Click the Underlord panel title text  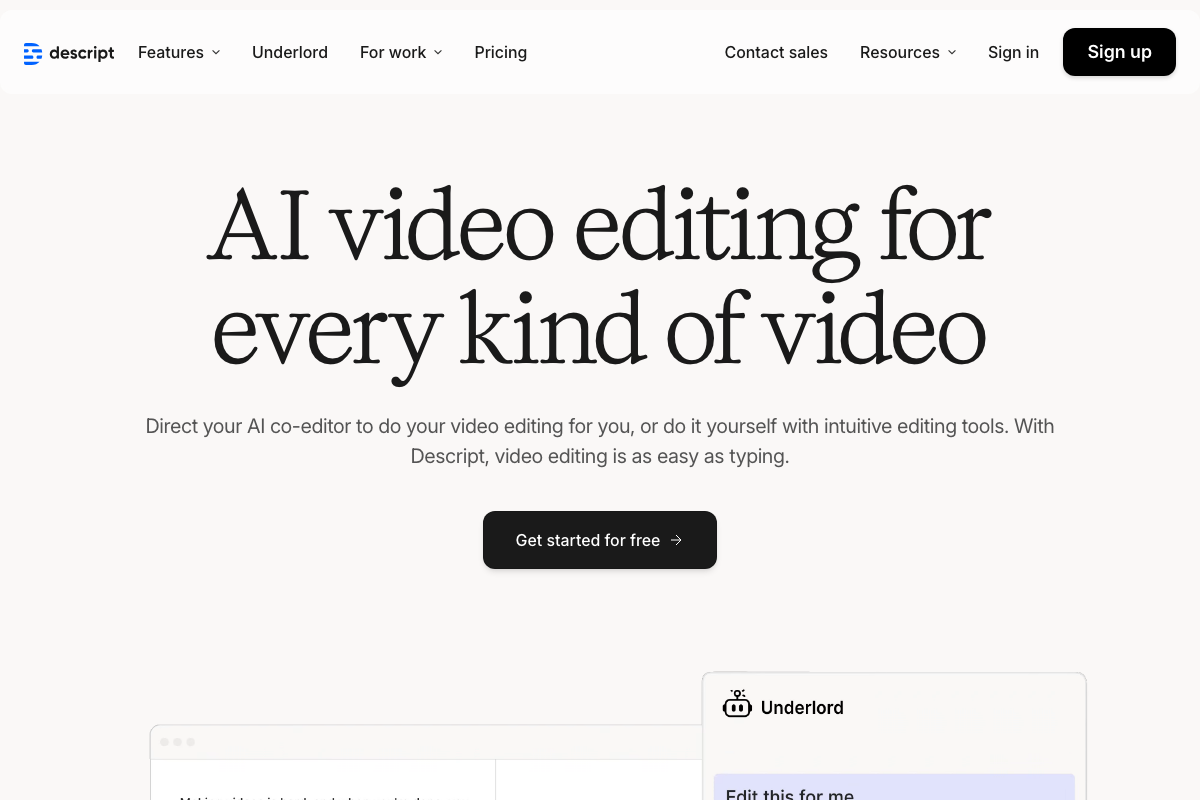802,708
